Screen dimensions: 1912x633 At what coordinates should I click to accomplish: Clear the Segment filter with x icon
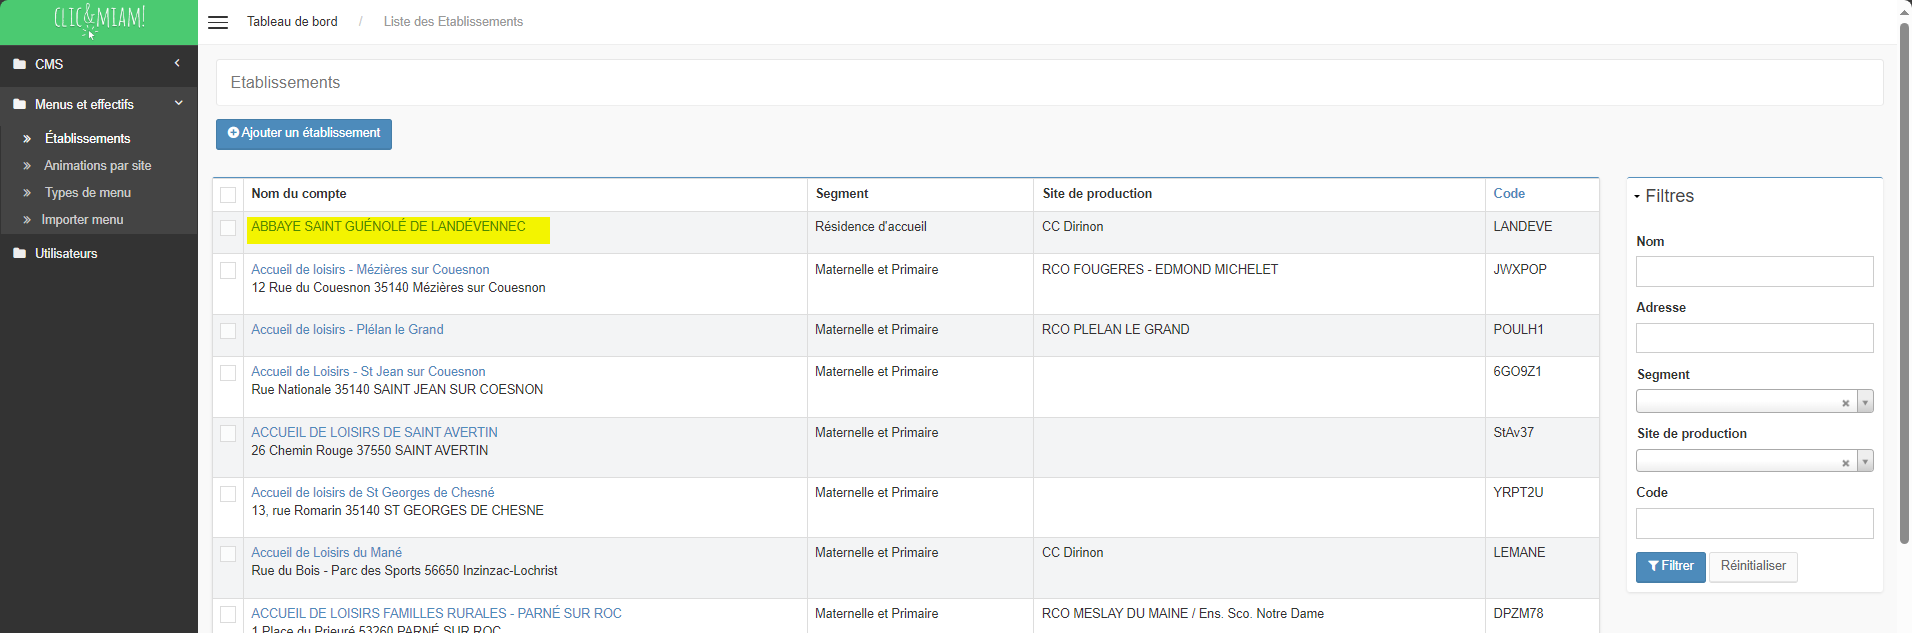click(1845, 403)
